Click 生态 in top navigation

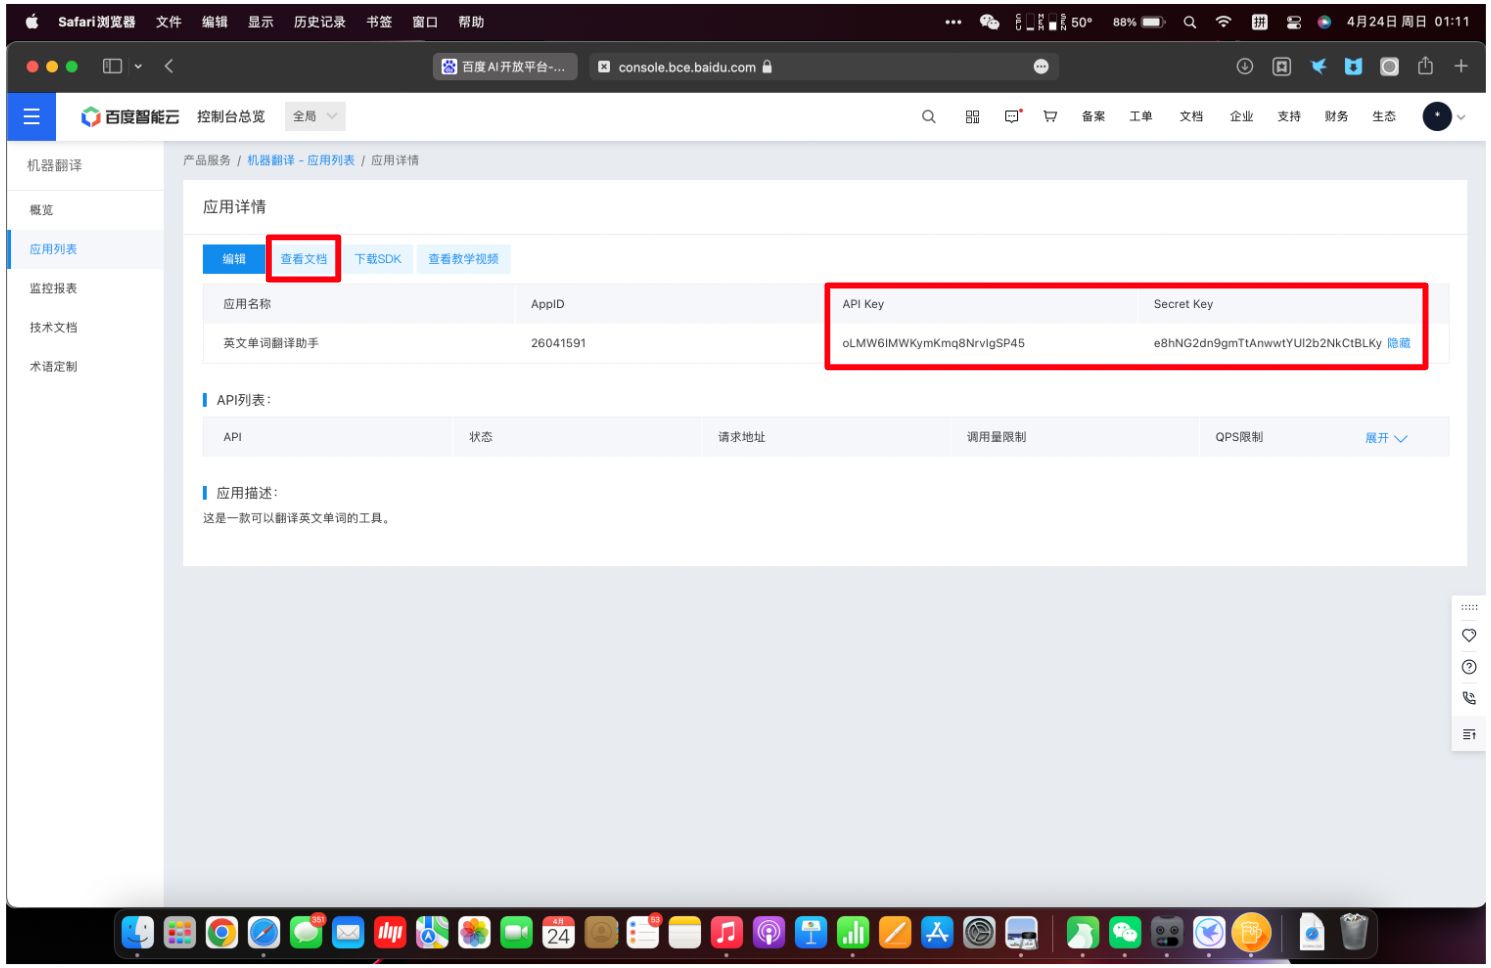coord(1384,117)
